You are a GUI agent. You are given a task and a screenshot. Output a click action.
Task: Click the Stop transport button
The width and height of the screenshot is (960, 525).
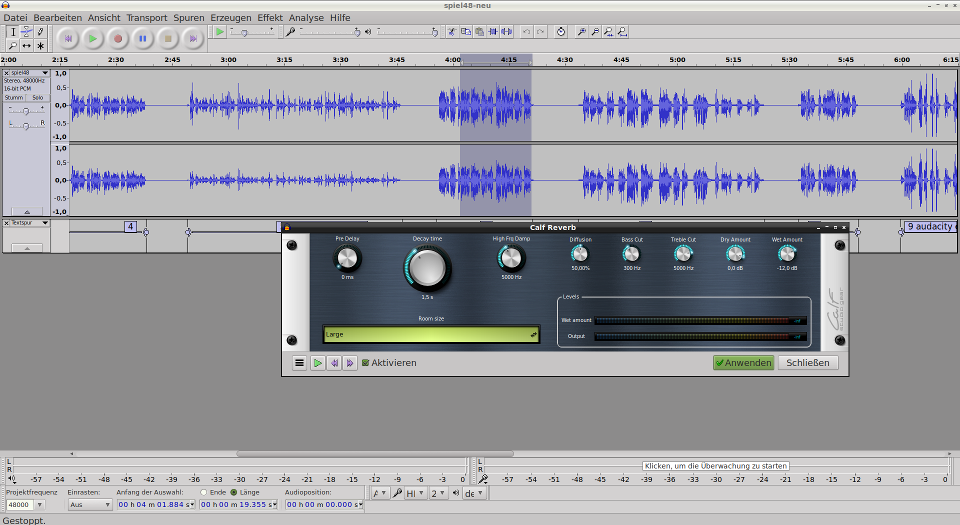[x=168, y=39]
